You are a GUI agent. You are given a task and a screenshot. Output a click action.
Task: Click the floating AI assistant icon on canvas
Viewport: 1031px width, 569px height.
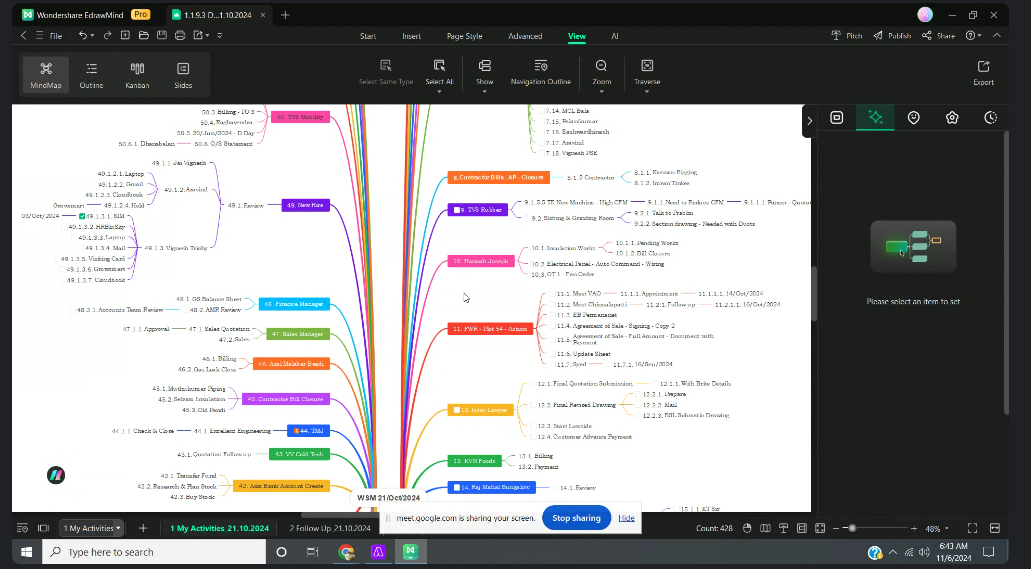click(x=56, y=475)
